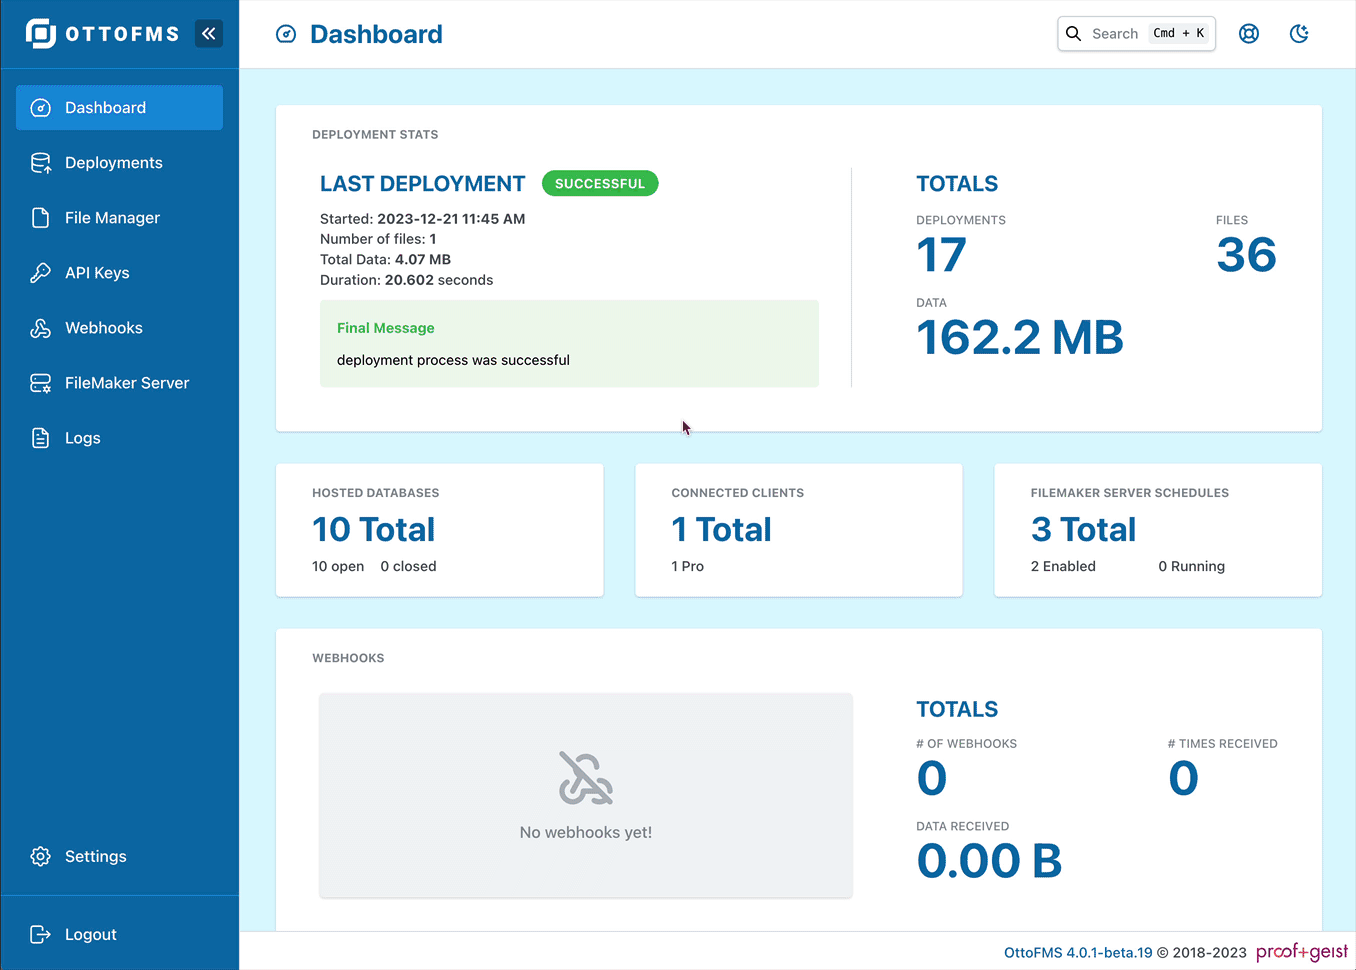
Task: Click the Webhooks sidebar icon
Action: click(41, 328)
